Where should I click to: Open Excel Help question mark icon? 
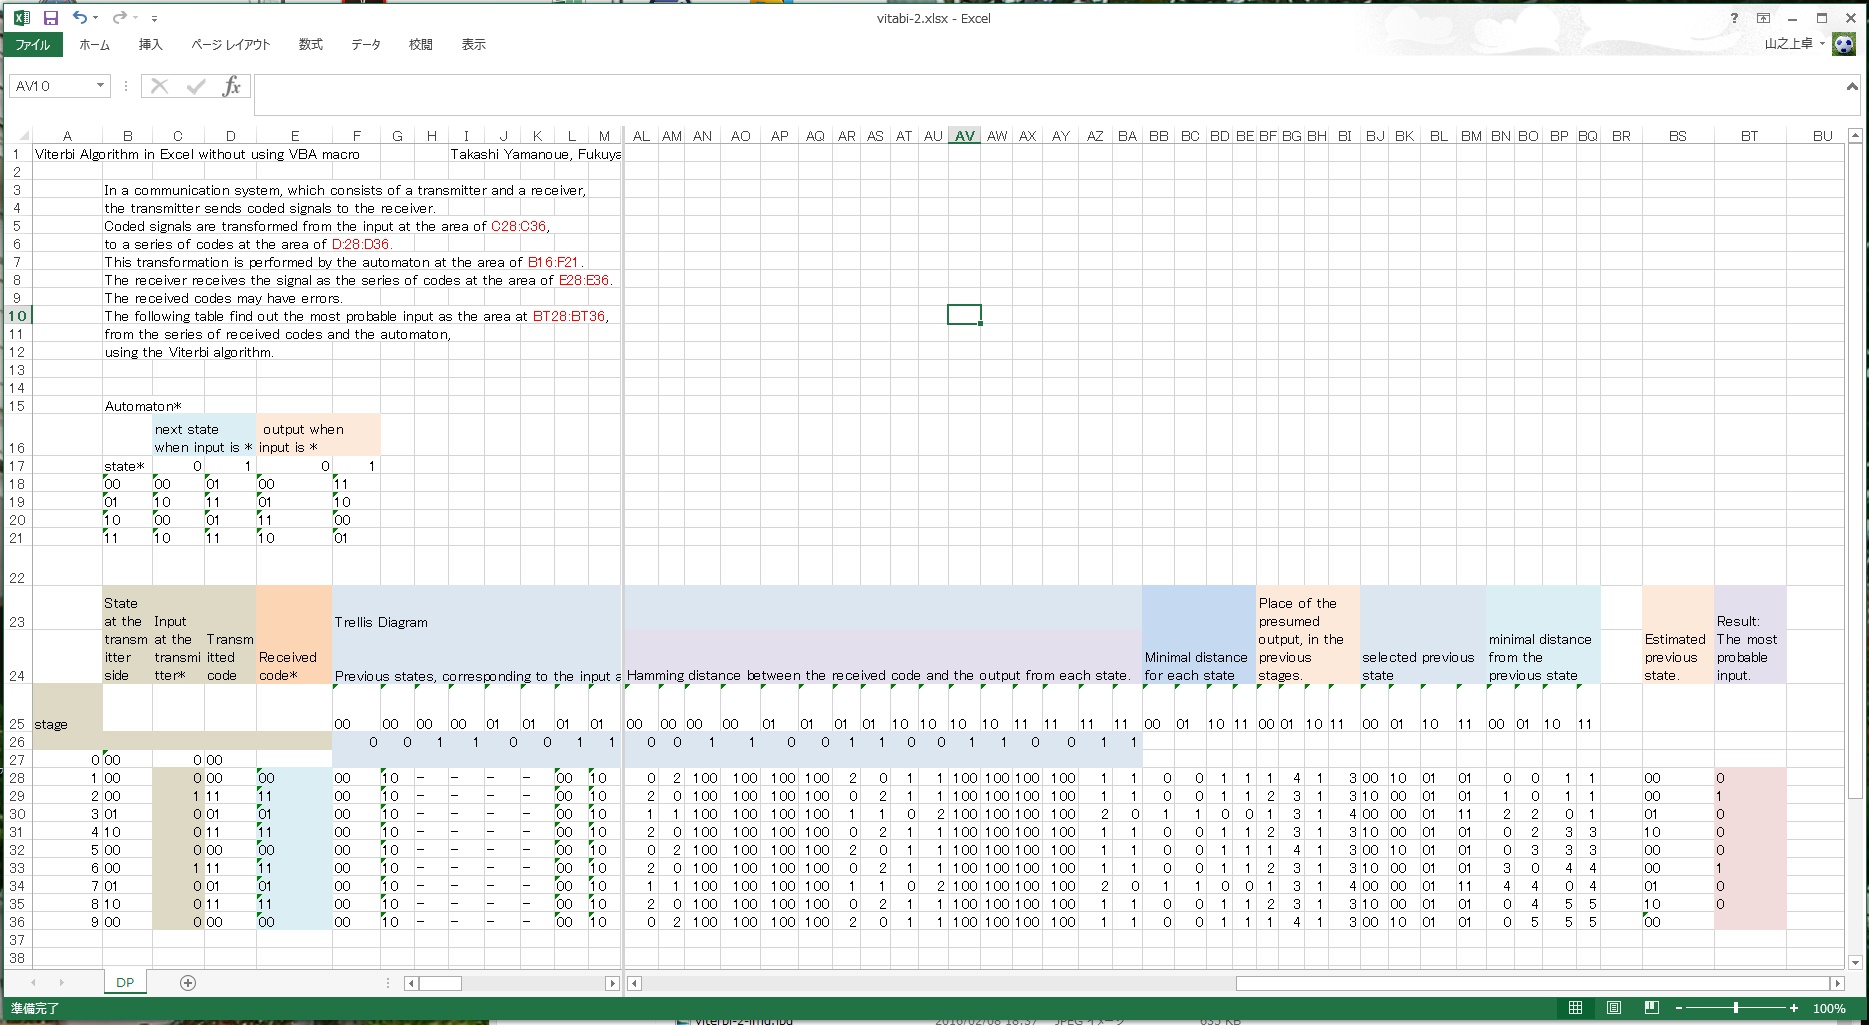[1734, 18]
